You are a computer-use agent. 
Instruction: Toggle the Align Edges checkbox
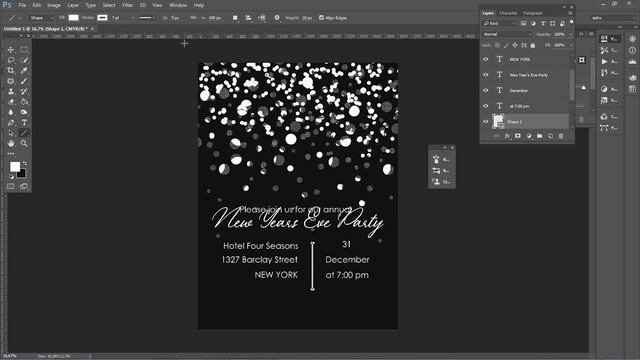pos(321,18)
